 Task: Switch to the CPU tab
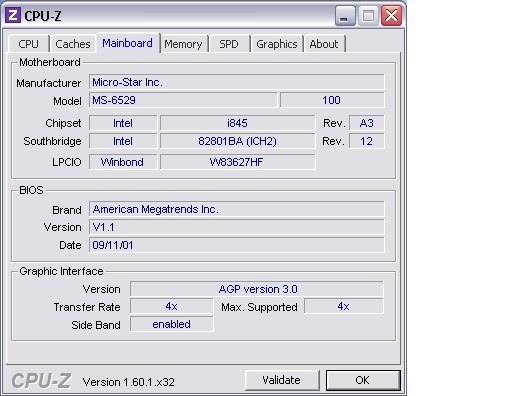[x=29, y=44]
